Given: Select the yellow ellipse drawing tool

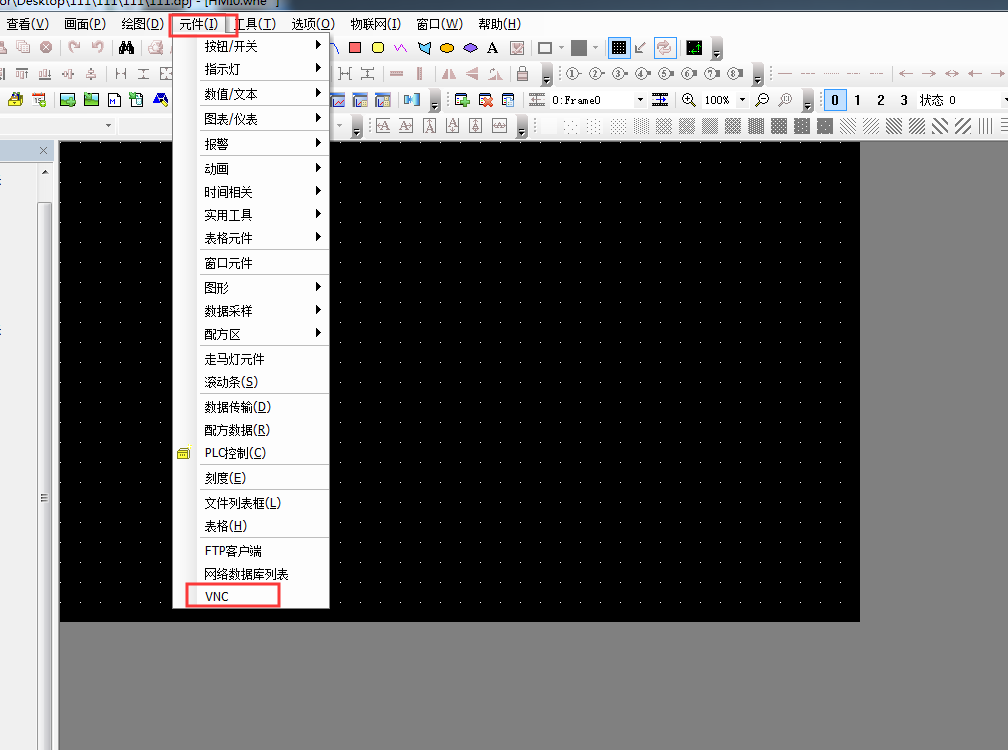Looking at the screenshot, I should point(447,47).
